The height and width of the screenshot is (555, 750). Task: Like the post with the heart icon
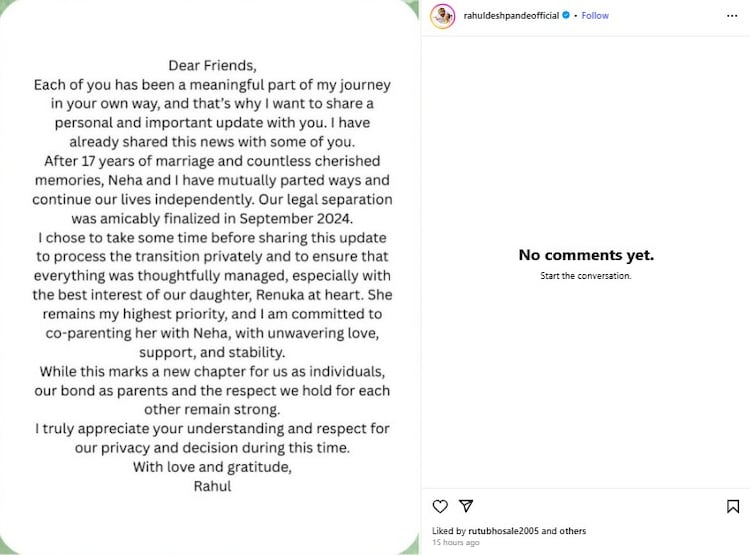click(x=440, y=506)
